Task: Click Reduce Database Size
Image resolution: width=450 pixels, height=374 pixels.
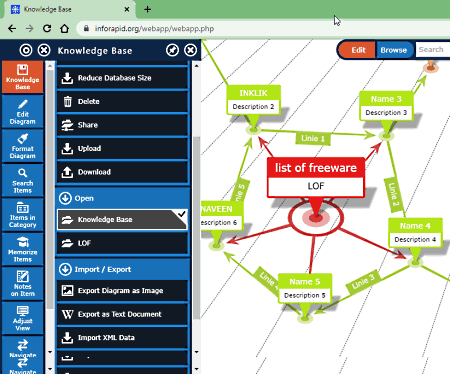Action: [122, 78]
